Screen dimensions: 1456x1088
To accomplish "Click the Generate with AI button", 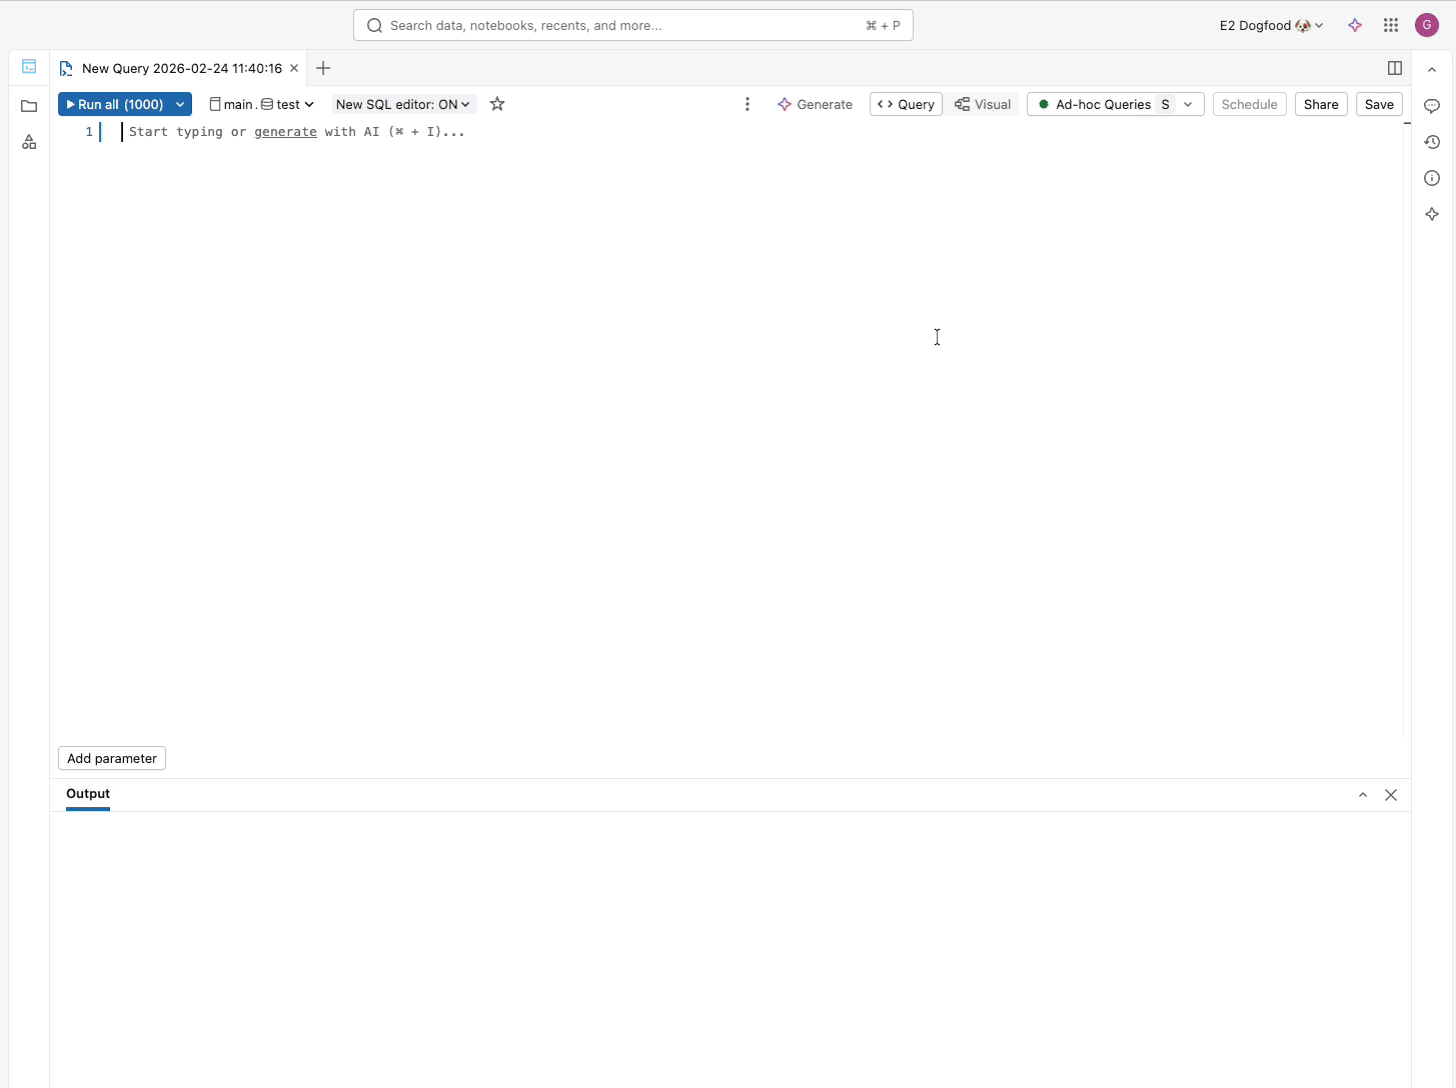I will click(x=815, y=104).
